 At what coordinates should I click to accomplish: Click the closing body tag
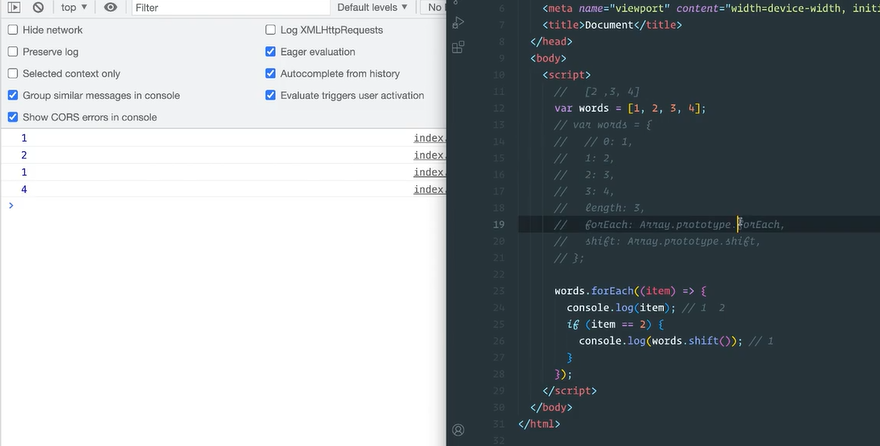(552, 407)
